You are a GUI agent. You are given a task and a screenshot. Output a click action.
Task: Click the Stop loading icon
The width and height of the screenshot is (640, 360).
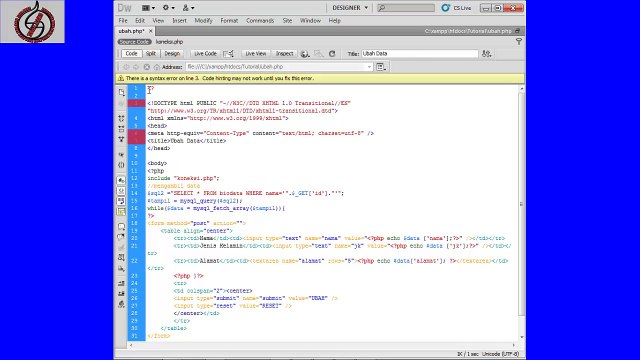pos(147,67)
